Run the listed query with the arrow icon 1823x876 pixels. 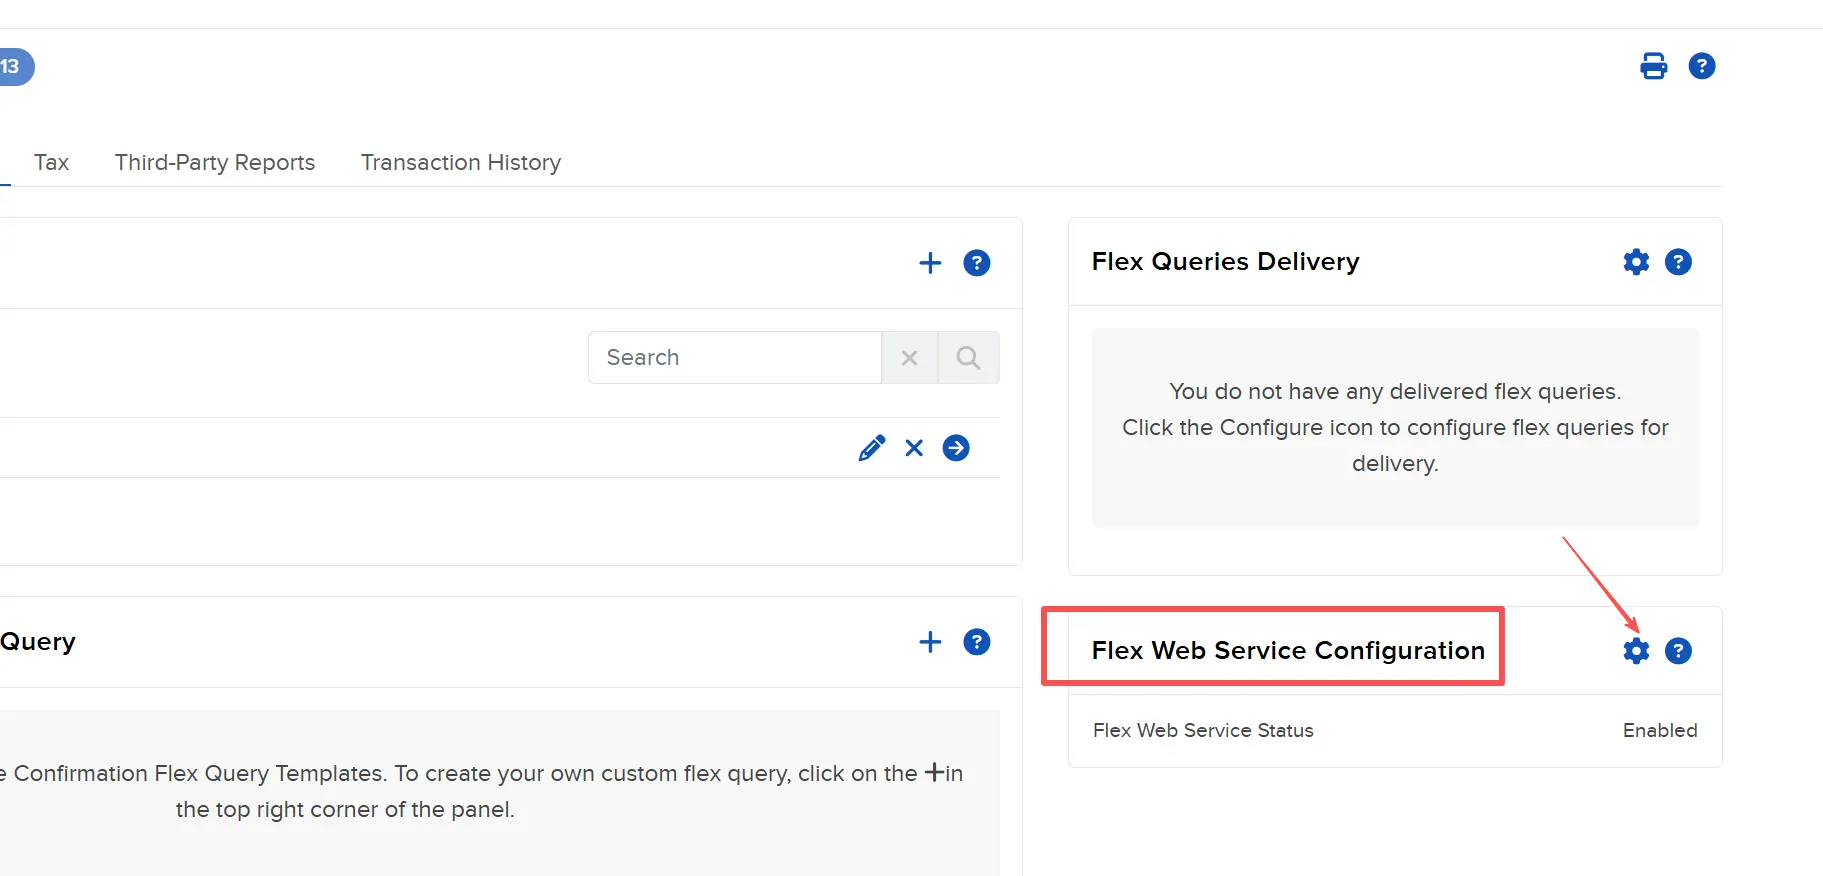[x=956, y=448]
